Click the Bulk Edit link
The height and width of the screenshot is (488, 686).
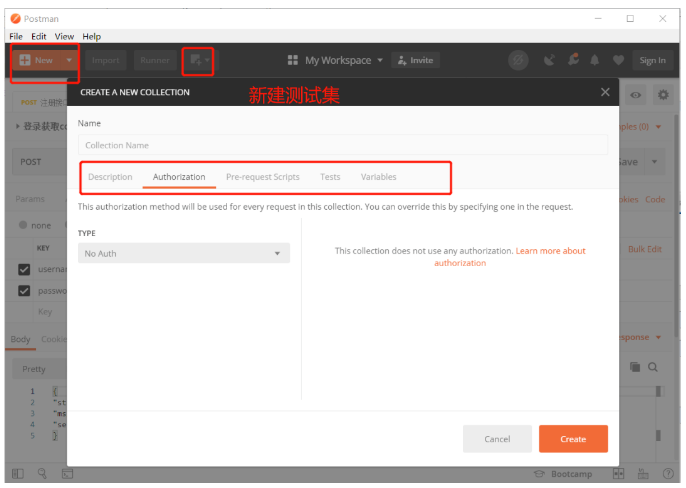click(x=645, y=249)
